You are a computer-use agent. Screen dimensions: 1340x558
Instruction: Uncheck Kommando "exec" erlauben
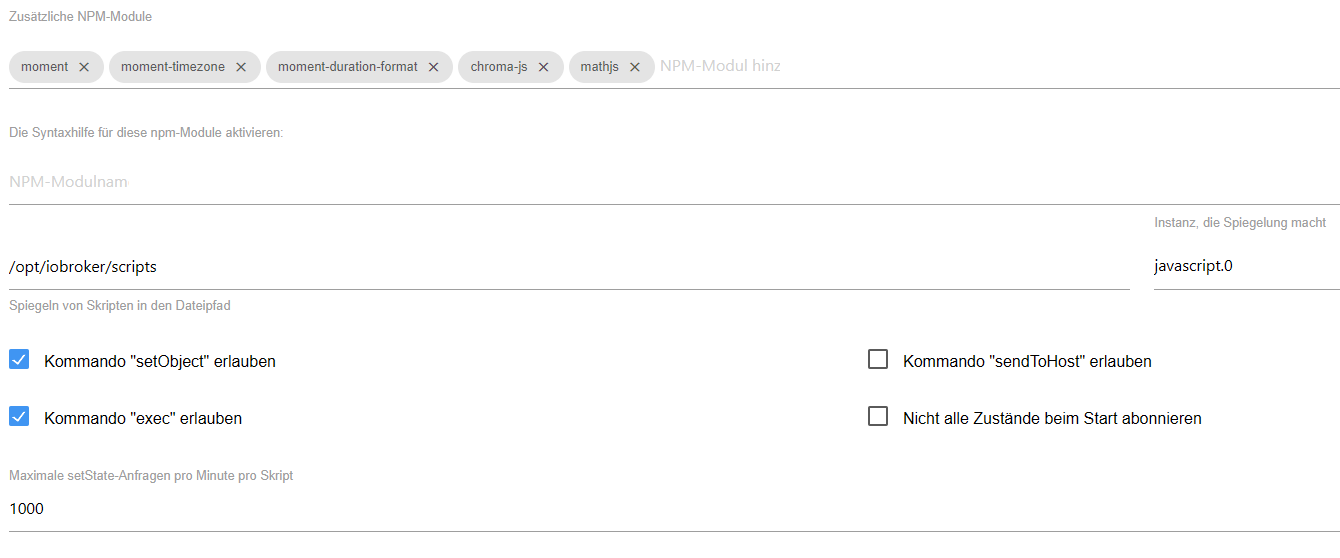[x=19, y=417]
